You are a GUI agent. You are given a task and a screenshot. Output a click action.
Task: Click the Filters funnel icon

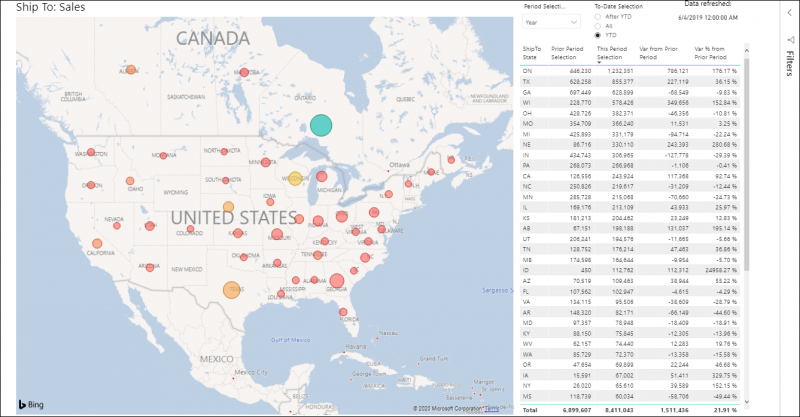790,39
